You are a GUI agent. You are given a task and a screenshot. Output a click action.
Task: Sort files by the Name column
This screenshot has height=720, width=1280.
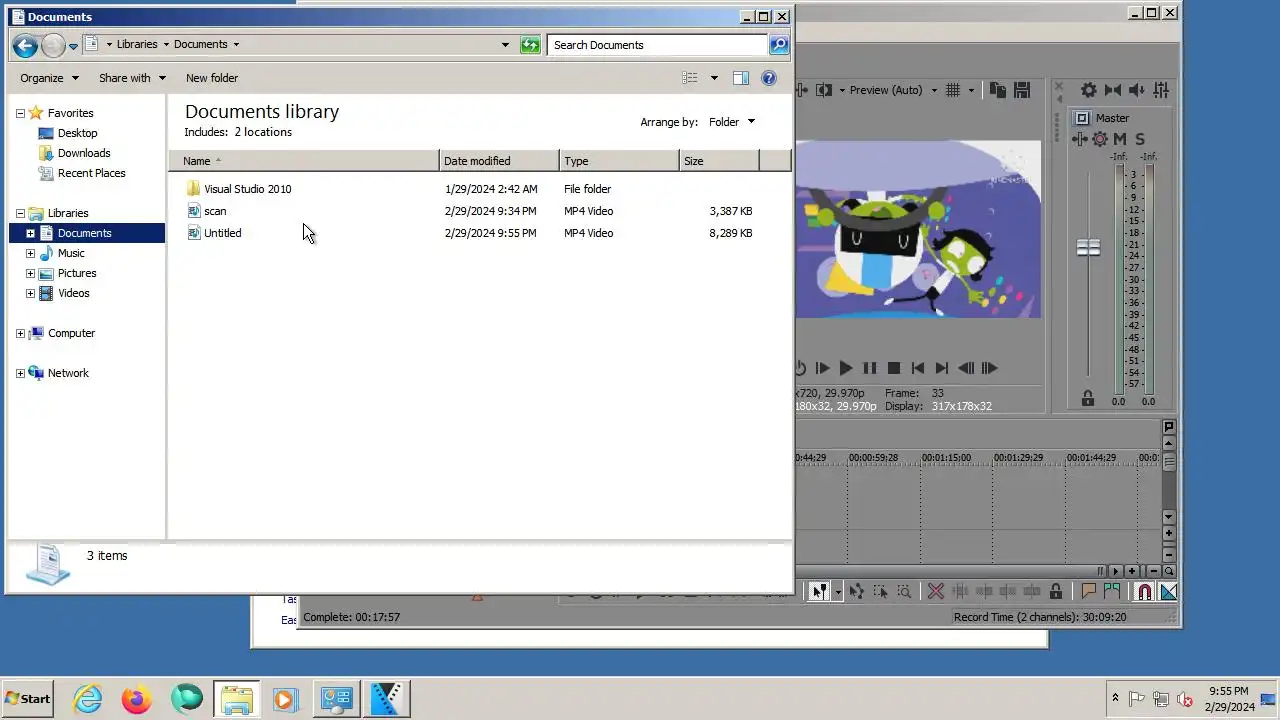[304, 161]
